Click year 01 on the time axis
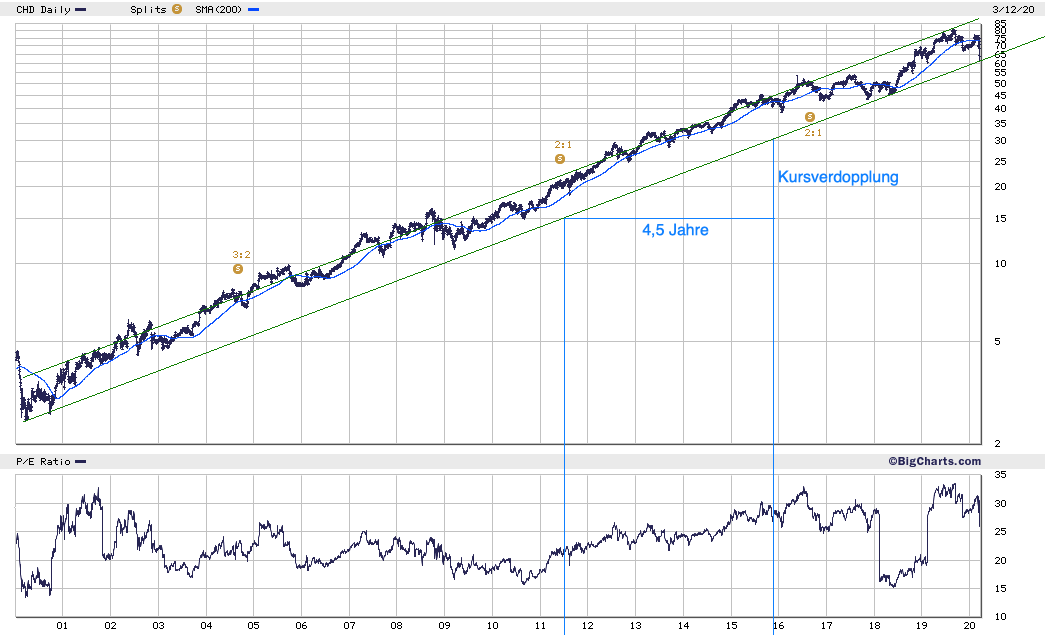The height and width of the screenshot is (635, 1045). pos(62,626)
